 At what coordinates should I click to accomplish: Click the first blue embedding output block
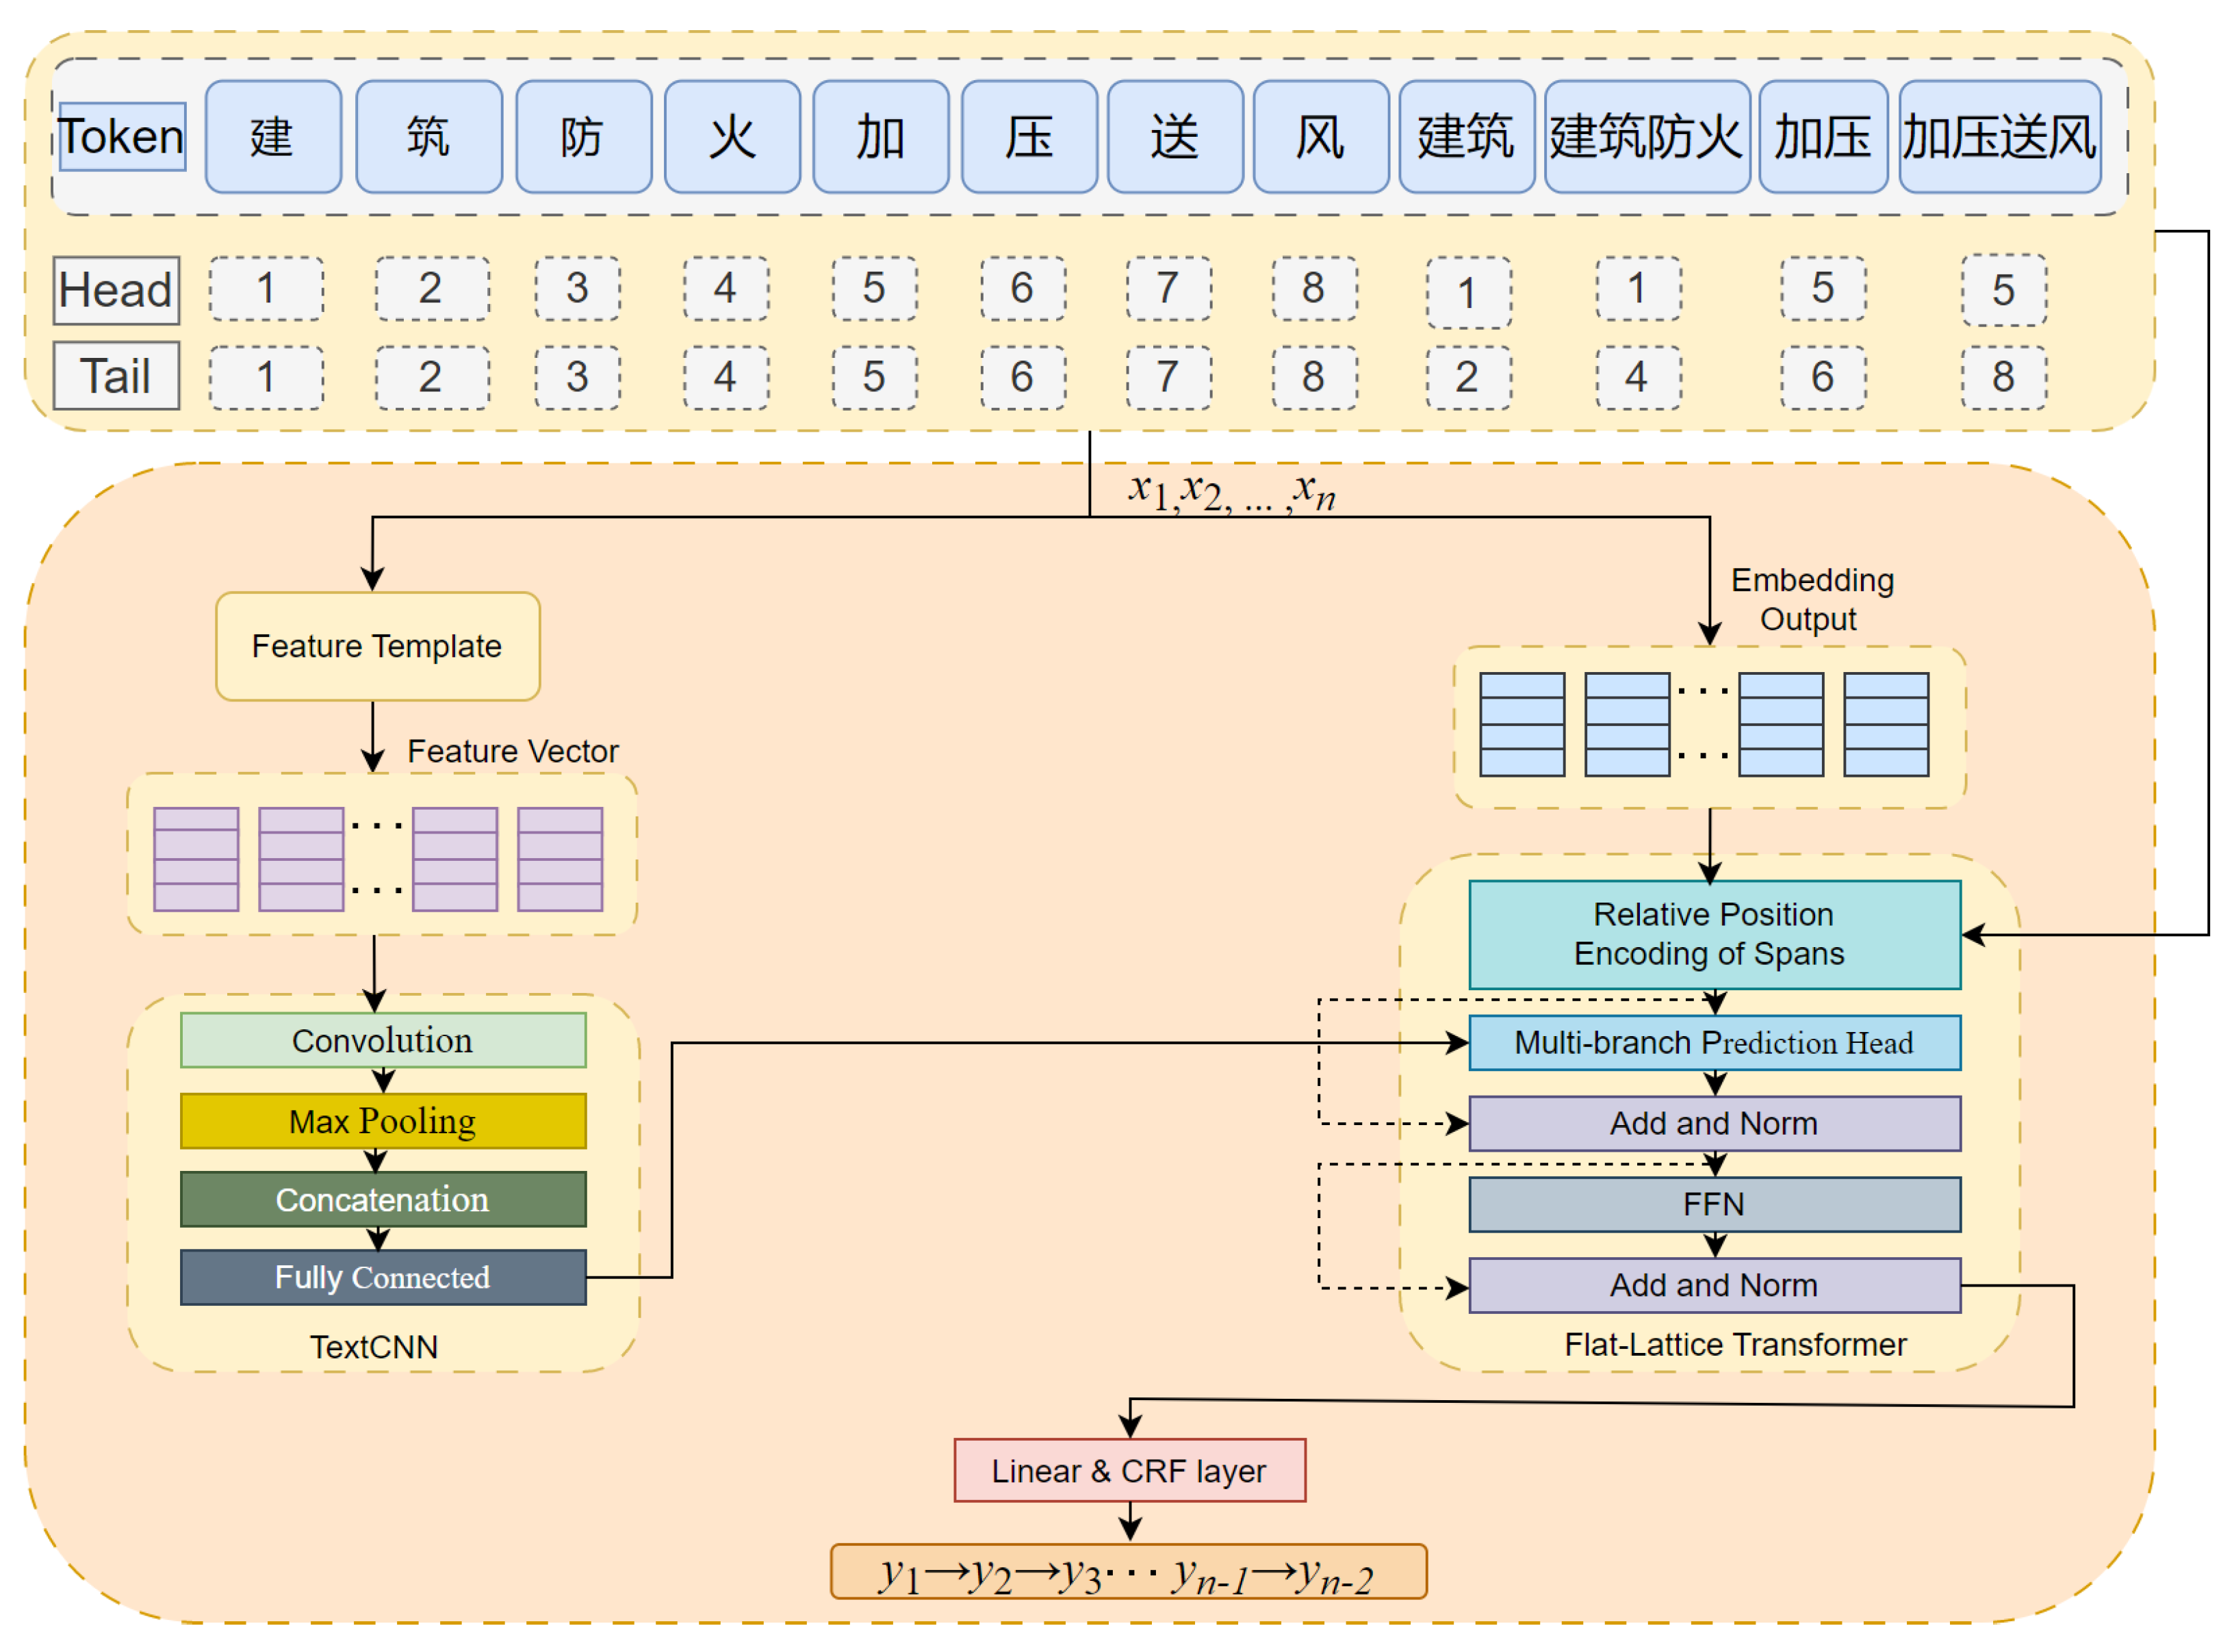click(x=1522, y=724)
